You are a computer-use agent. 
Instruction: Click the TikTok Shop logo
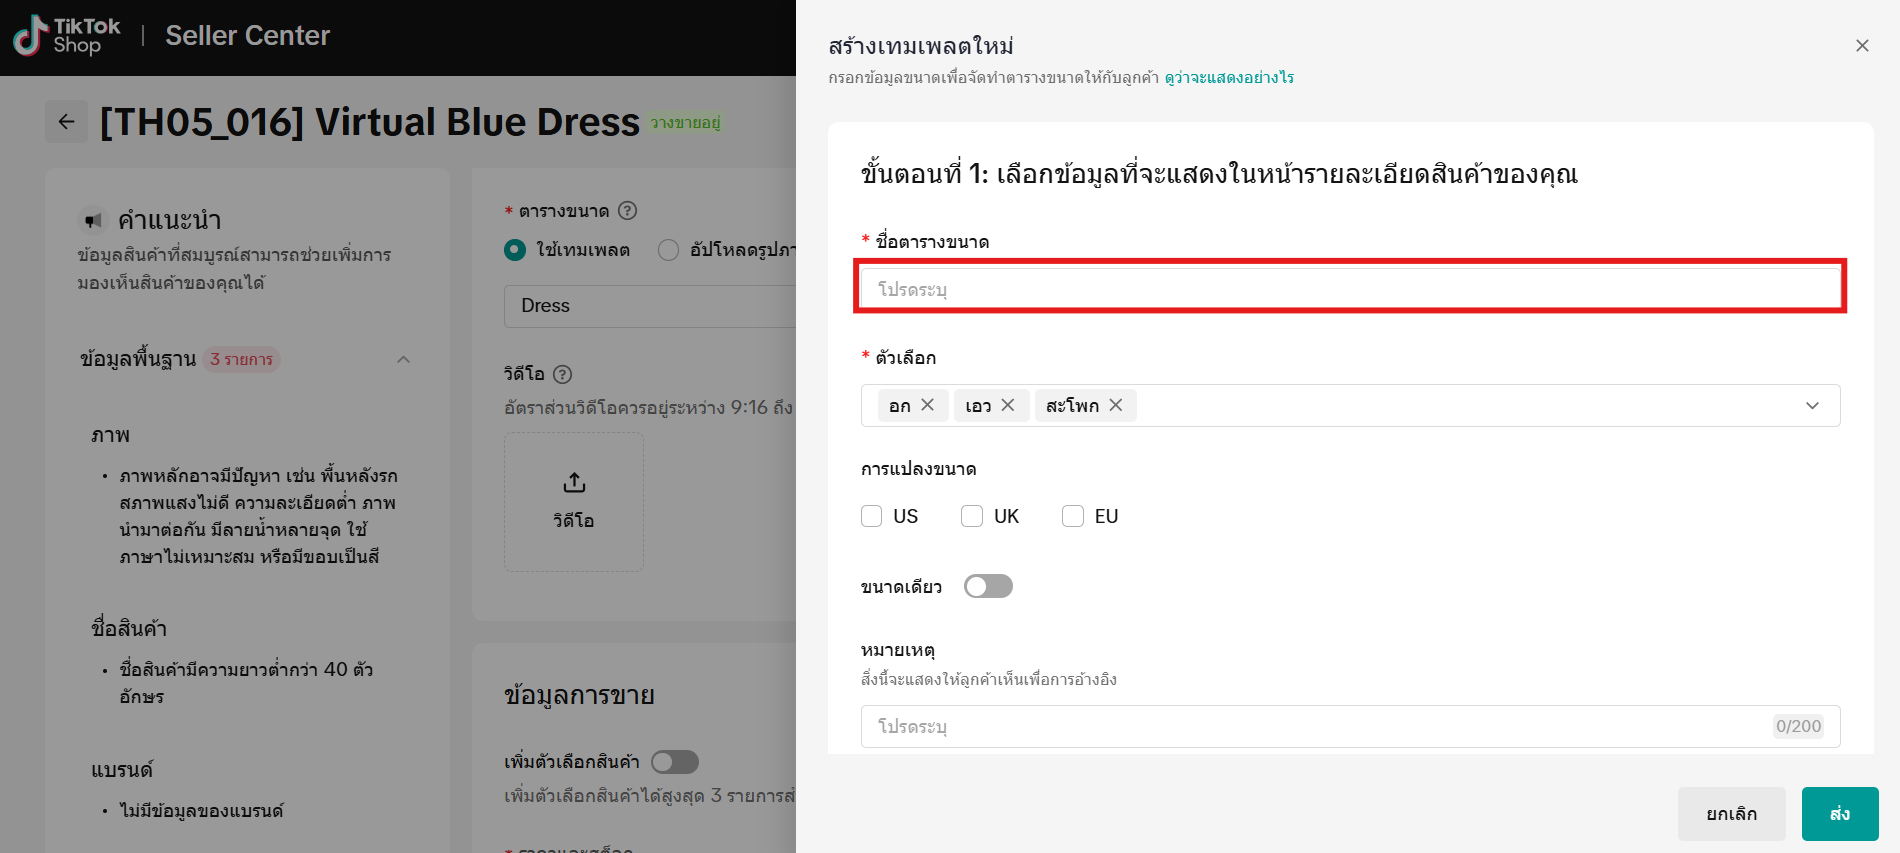67,36
